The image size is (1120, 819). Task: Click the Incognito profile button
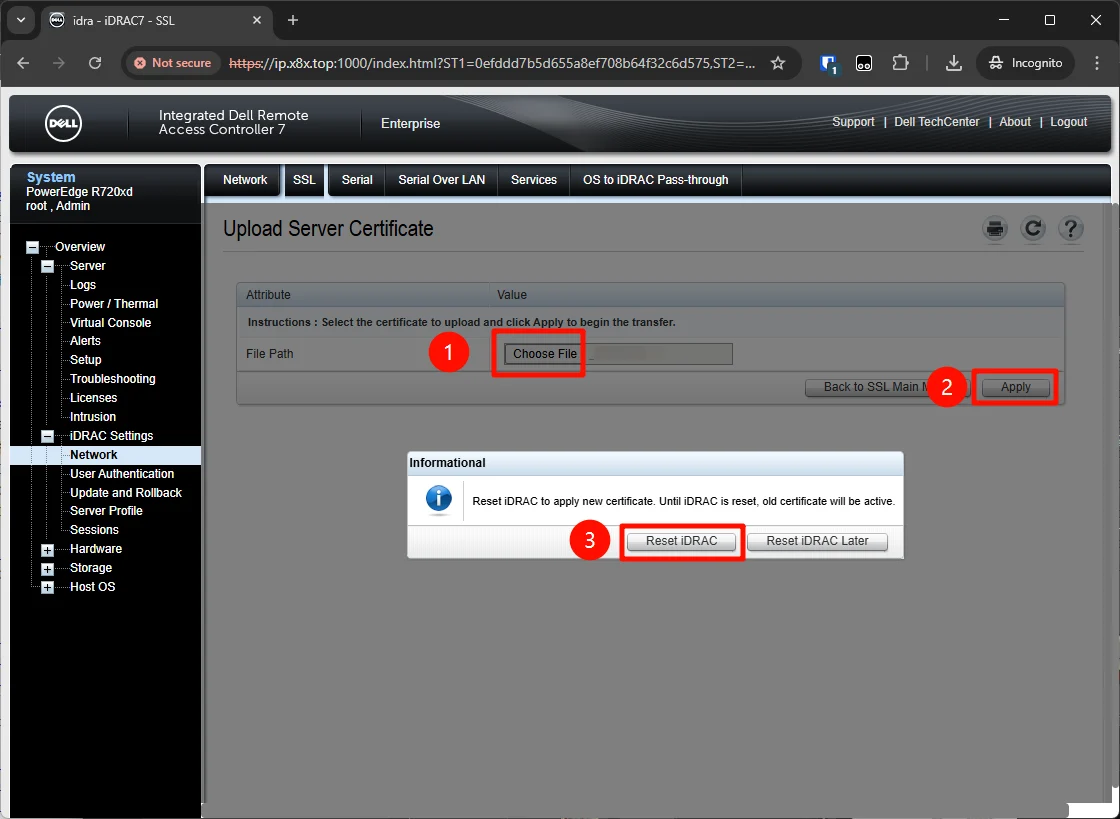coord(1025,63)
